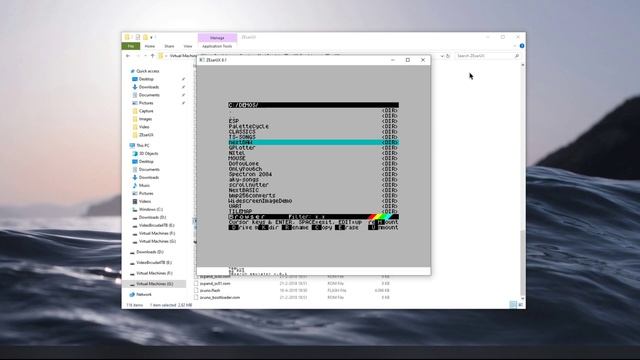Screen dimensions: 640x360
Task: Open the Customize Quick Access Toolbar dropdown
Action: click(151, 38)
